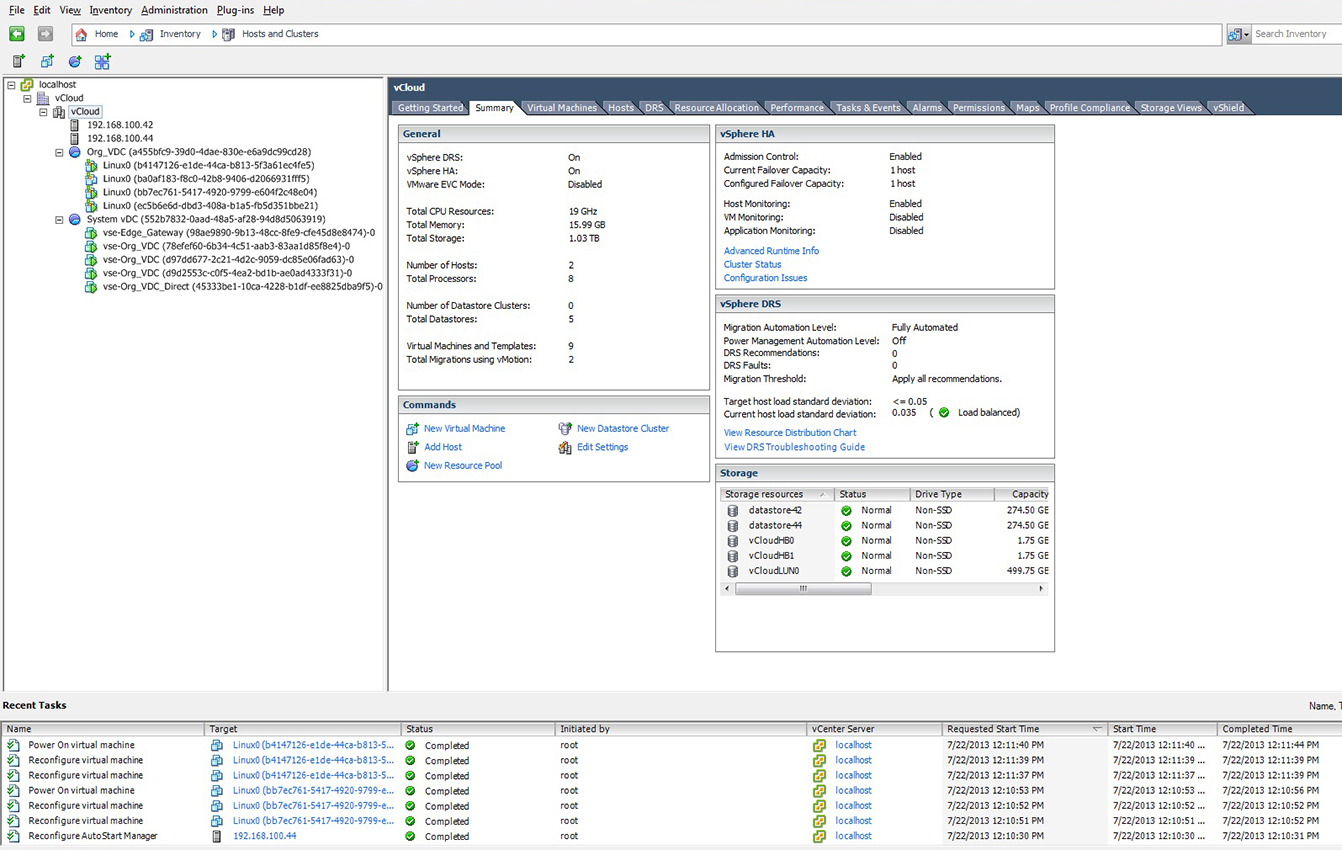
Task: Click the third icon in the inventory toolbar
Action: point(75,62)
